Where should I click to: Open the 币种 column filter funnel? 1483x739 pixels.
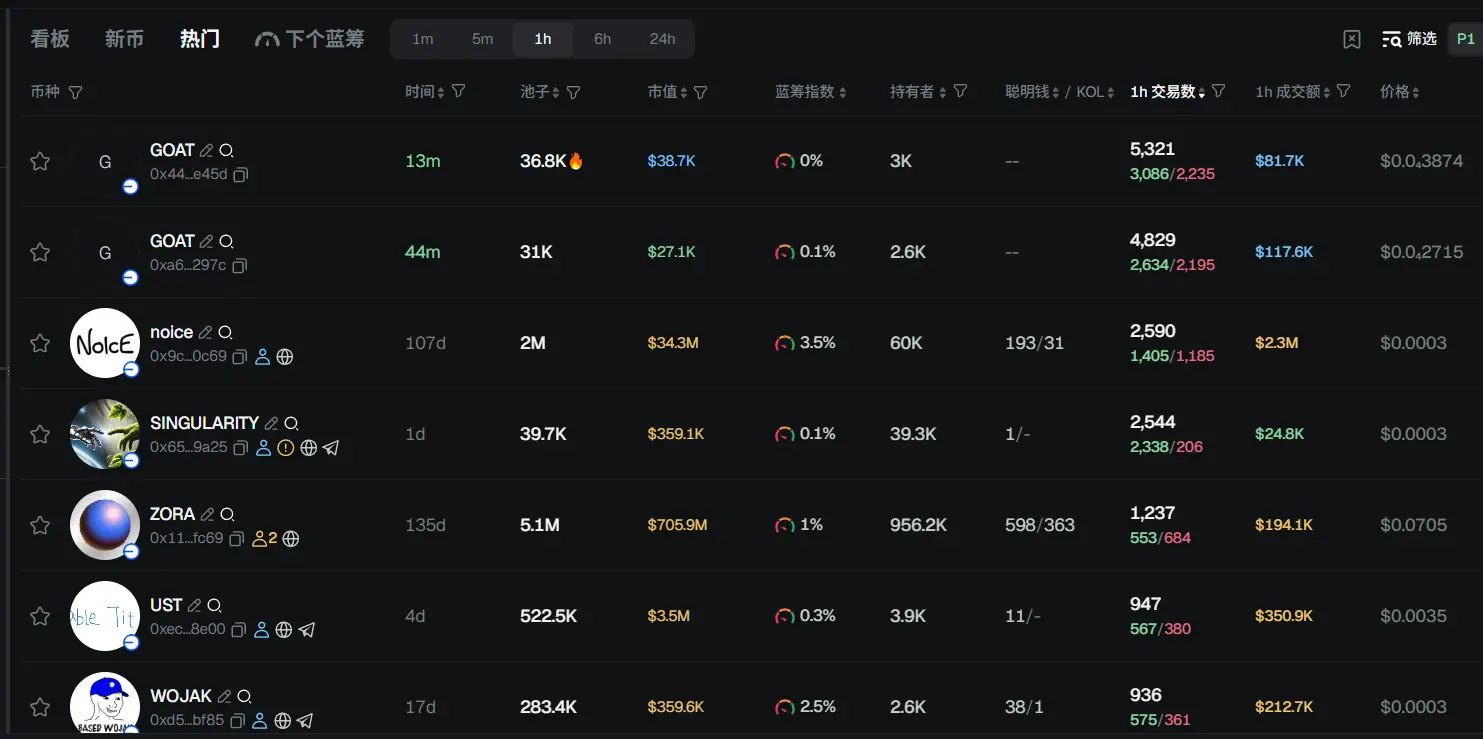pyautogui.click(x=75, y=92)
